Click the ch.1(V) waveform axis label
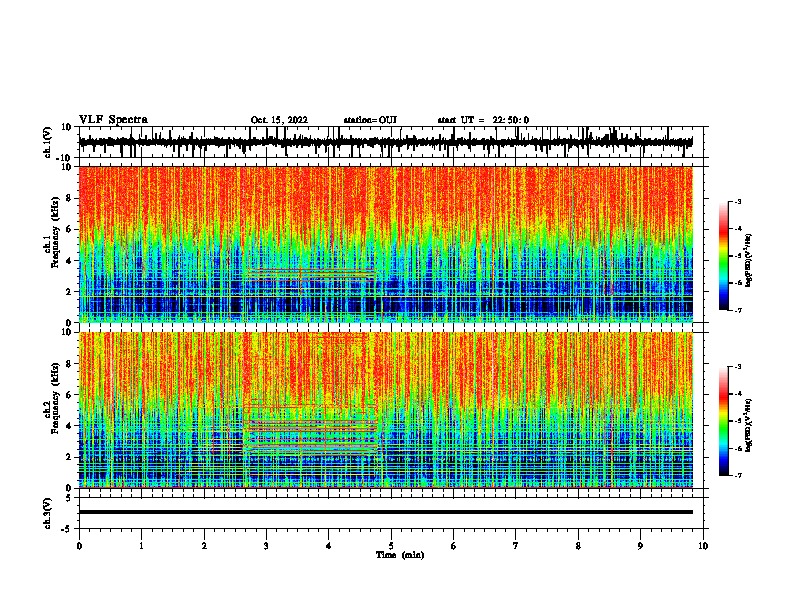Viewport: 792px width, 612px height. pos(48,142)
